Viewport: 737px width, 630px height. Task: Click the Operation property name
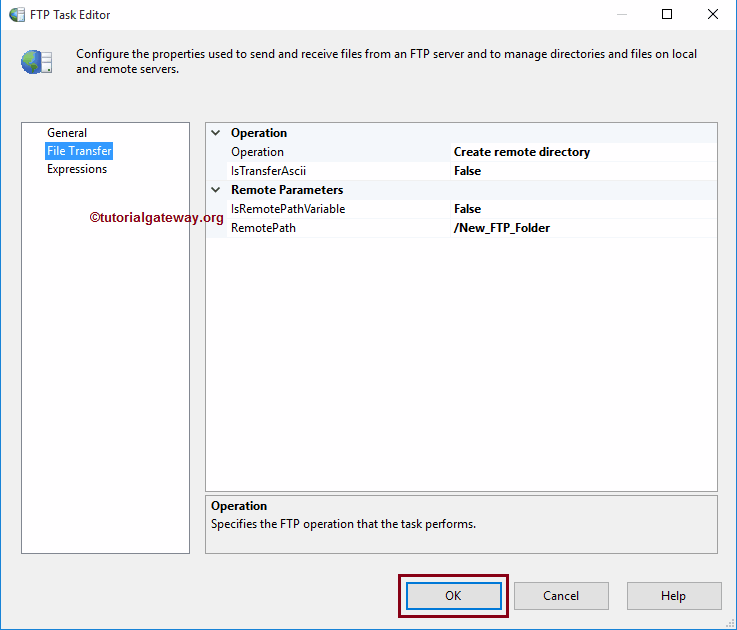point(257,152)
